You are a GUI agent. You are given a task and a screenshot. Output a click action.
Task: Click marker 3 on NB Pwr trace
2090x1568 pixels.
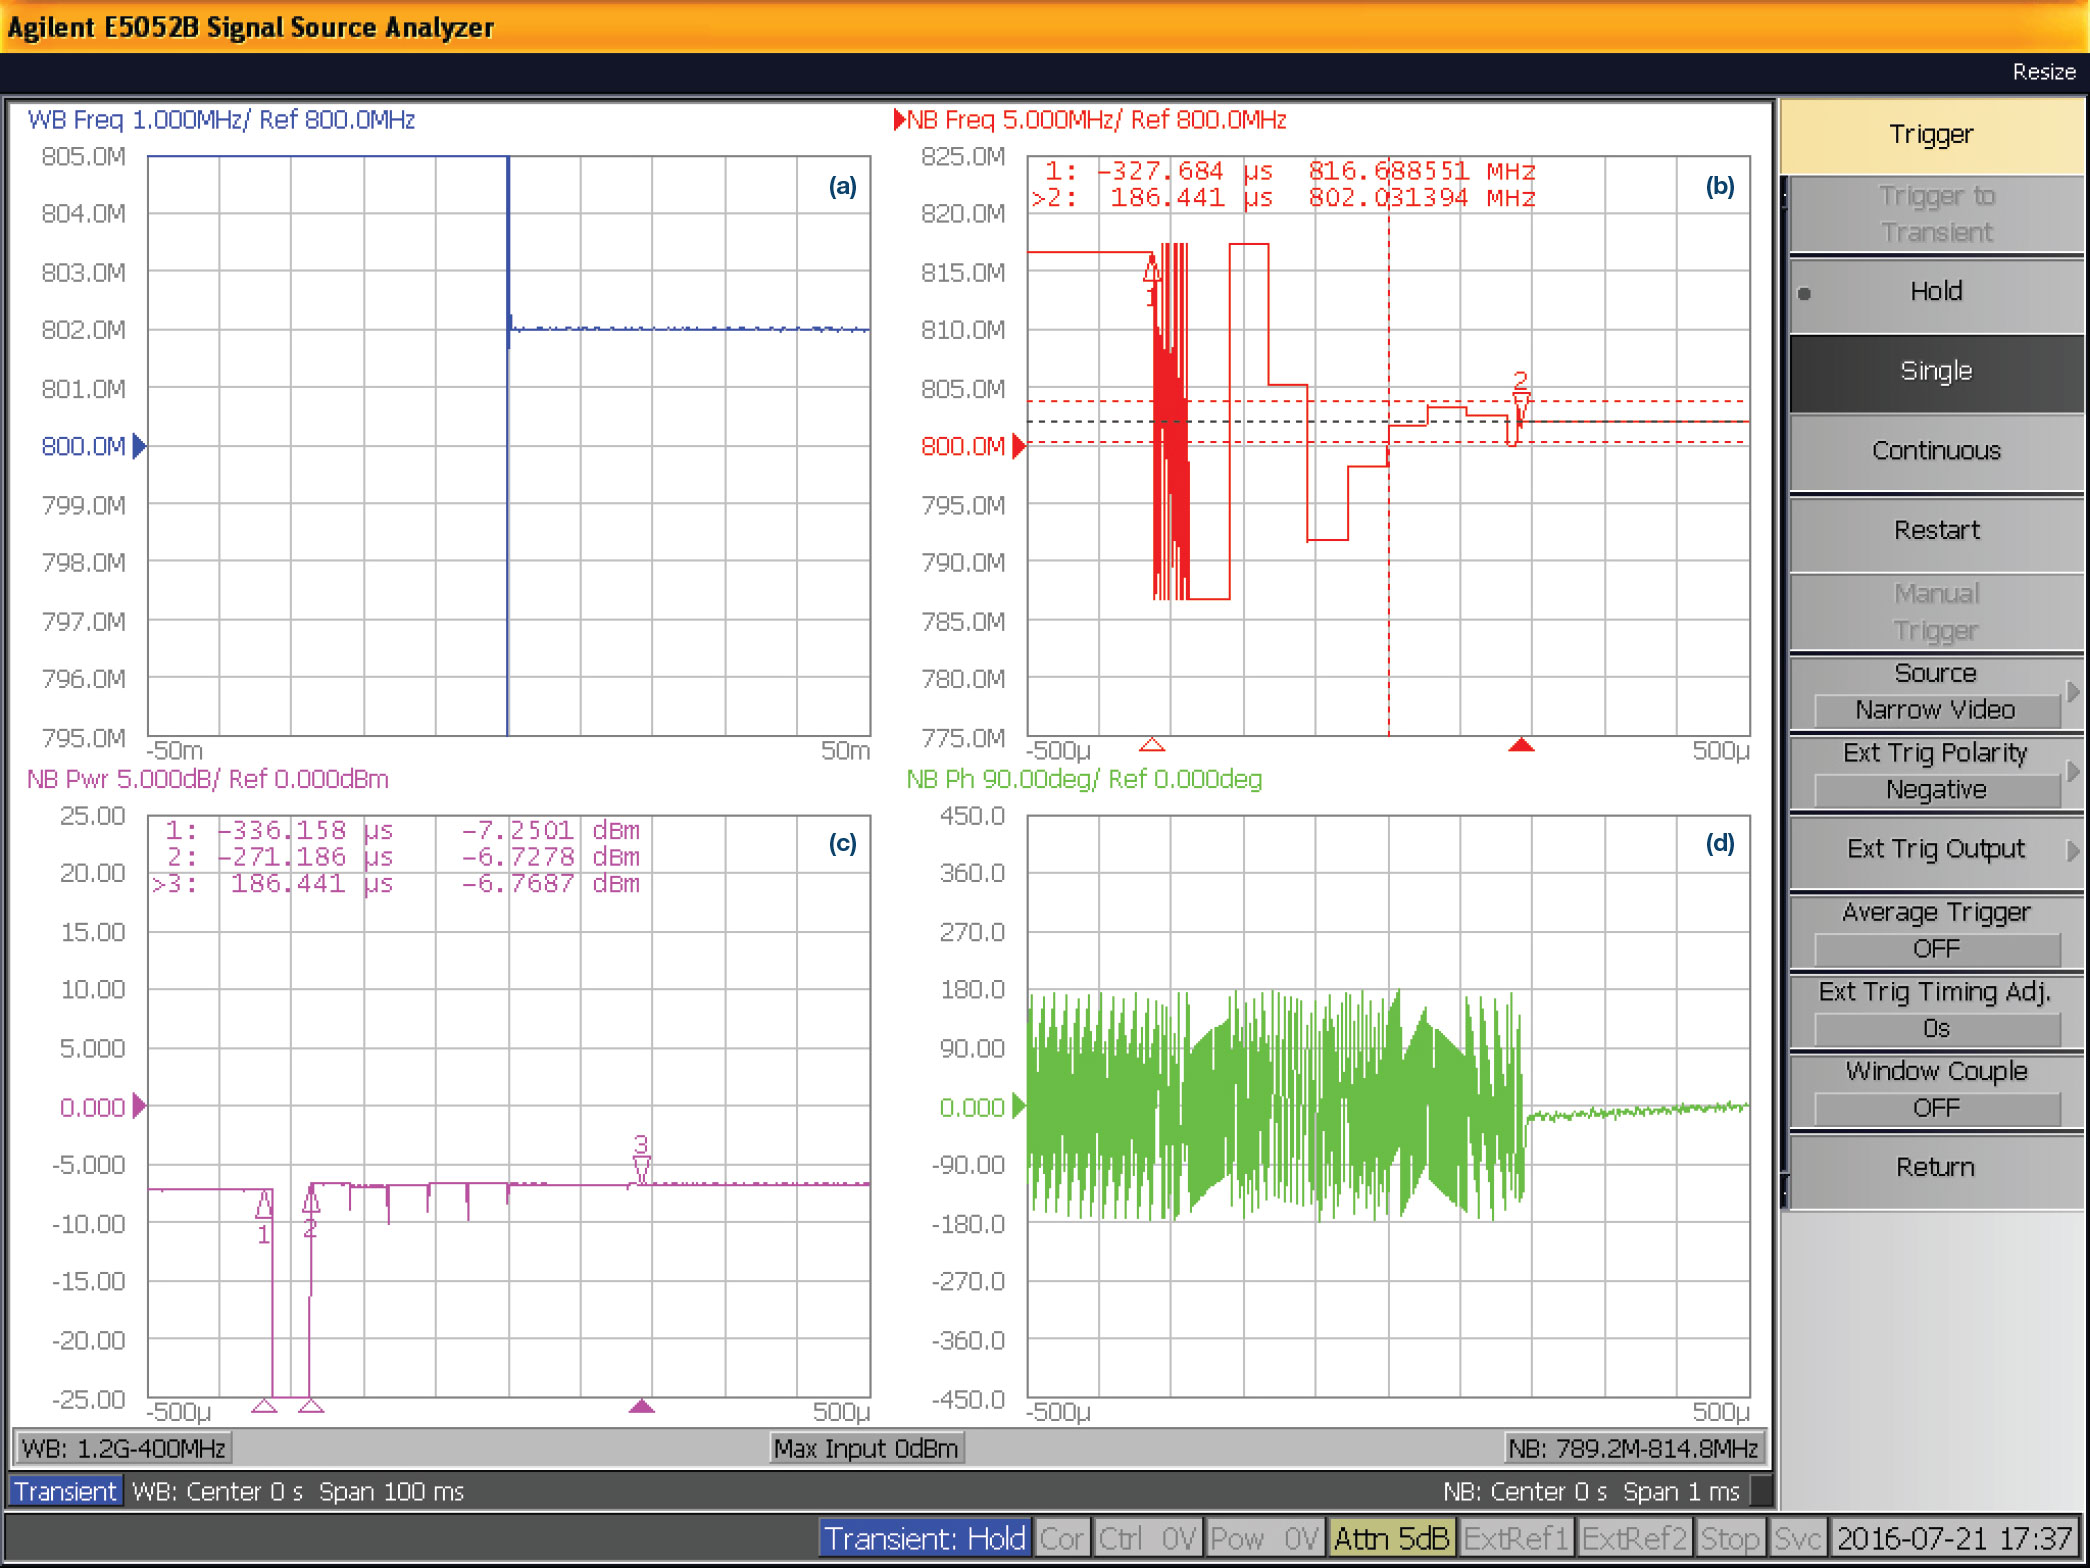[641, 1166]
